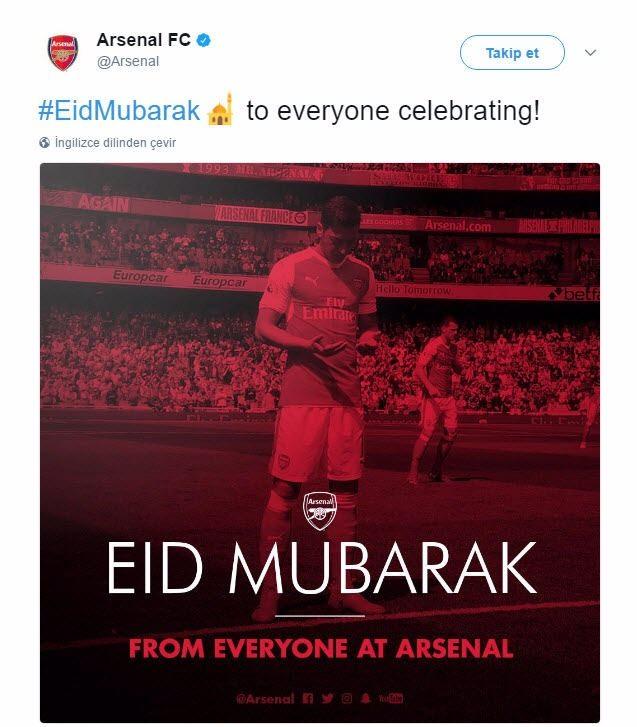The width and height of the screenshot is (637, 727).
Task: Click the mosque emoji in the tweet
Action: point(221,110)
